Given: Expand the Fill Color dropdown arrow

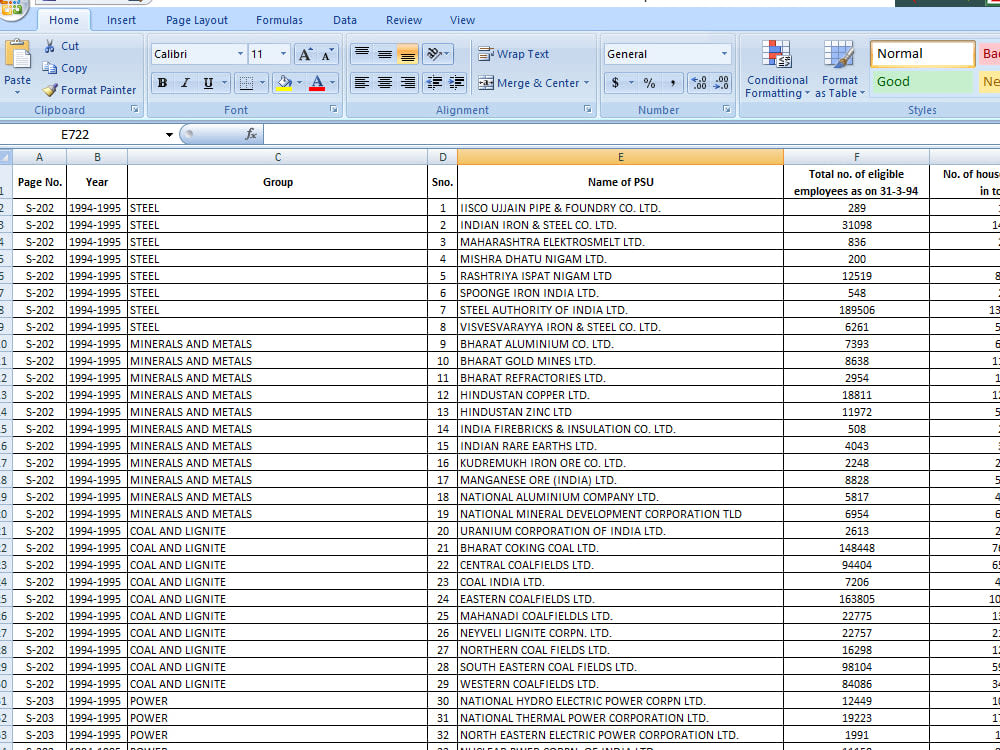Looking at the screenshot, I should tap(299, 83).
